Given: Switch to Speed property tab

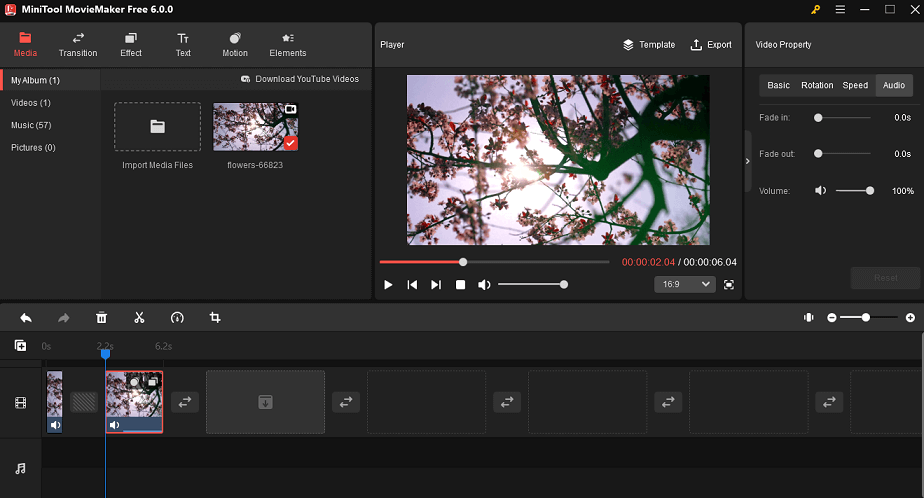Looking at the screenshot, I should (855, 85).
